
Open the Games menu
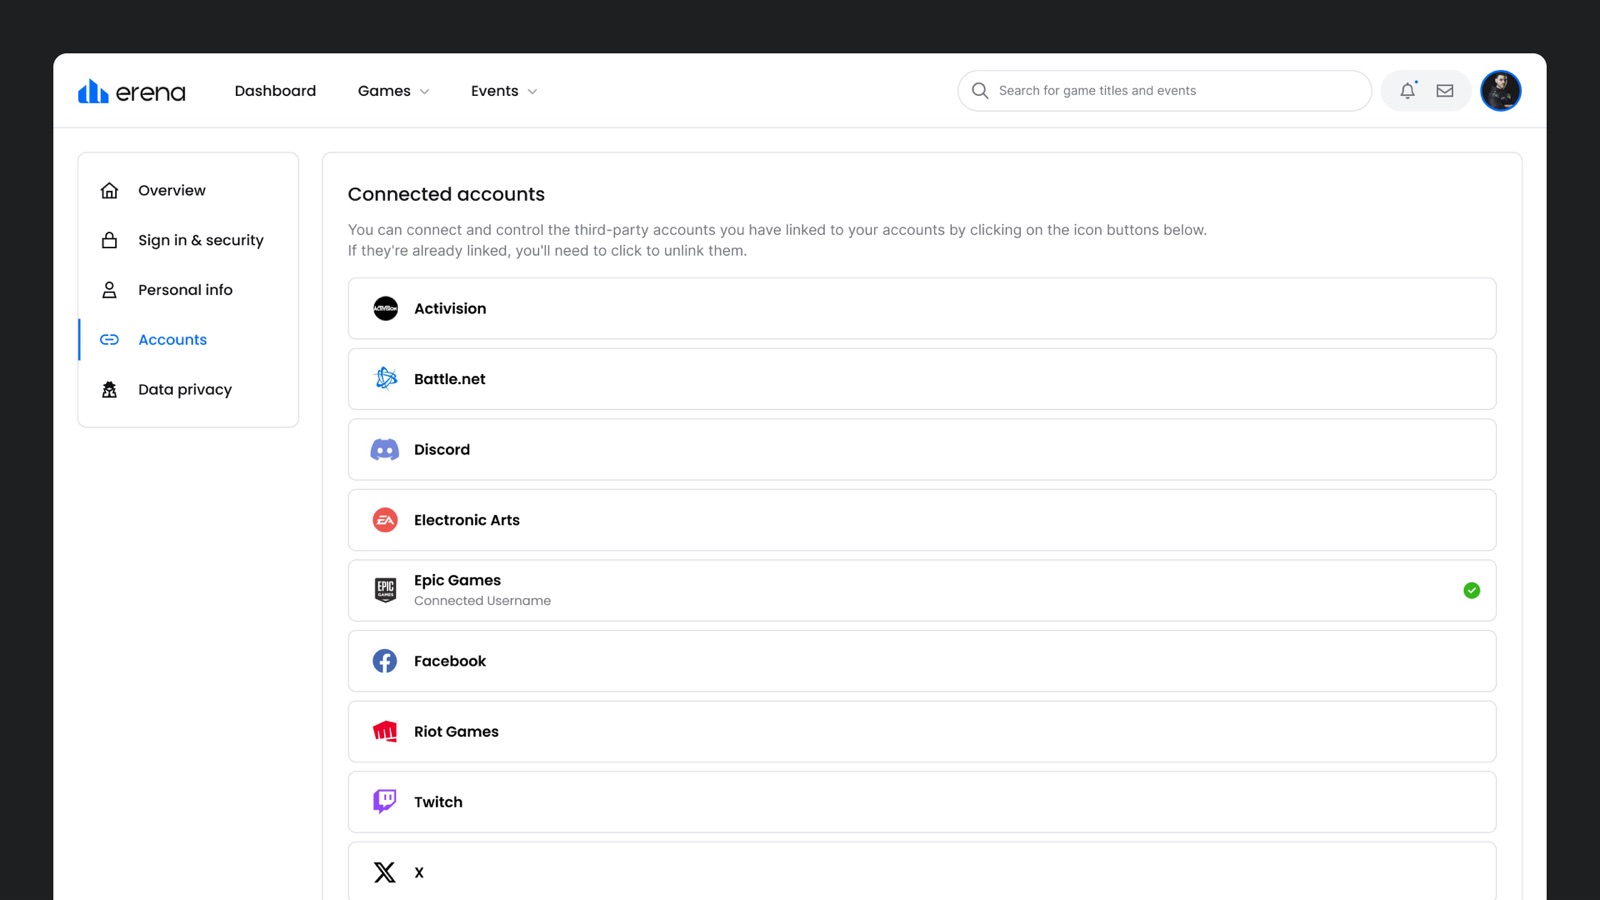(394, 91)
